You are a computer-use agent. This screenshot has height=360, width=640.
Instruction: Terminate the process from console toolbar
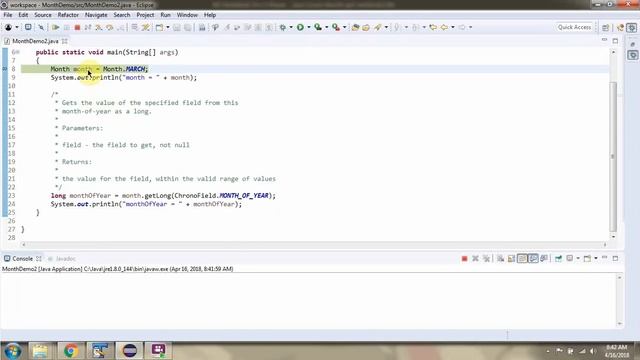click(x=464, y=258)
